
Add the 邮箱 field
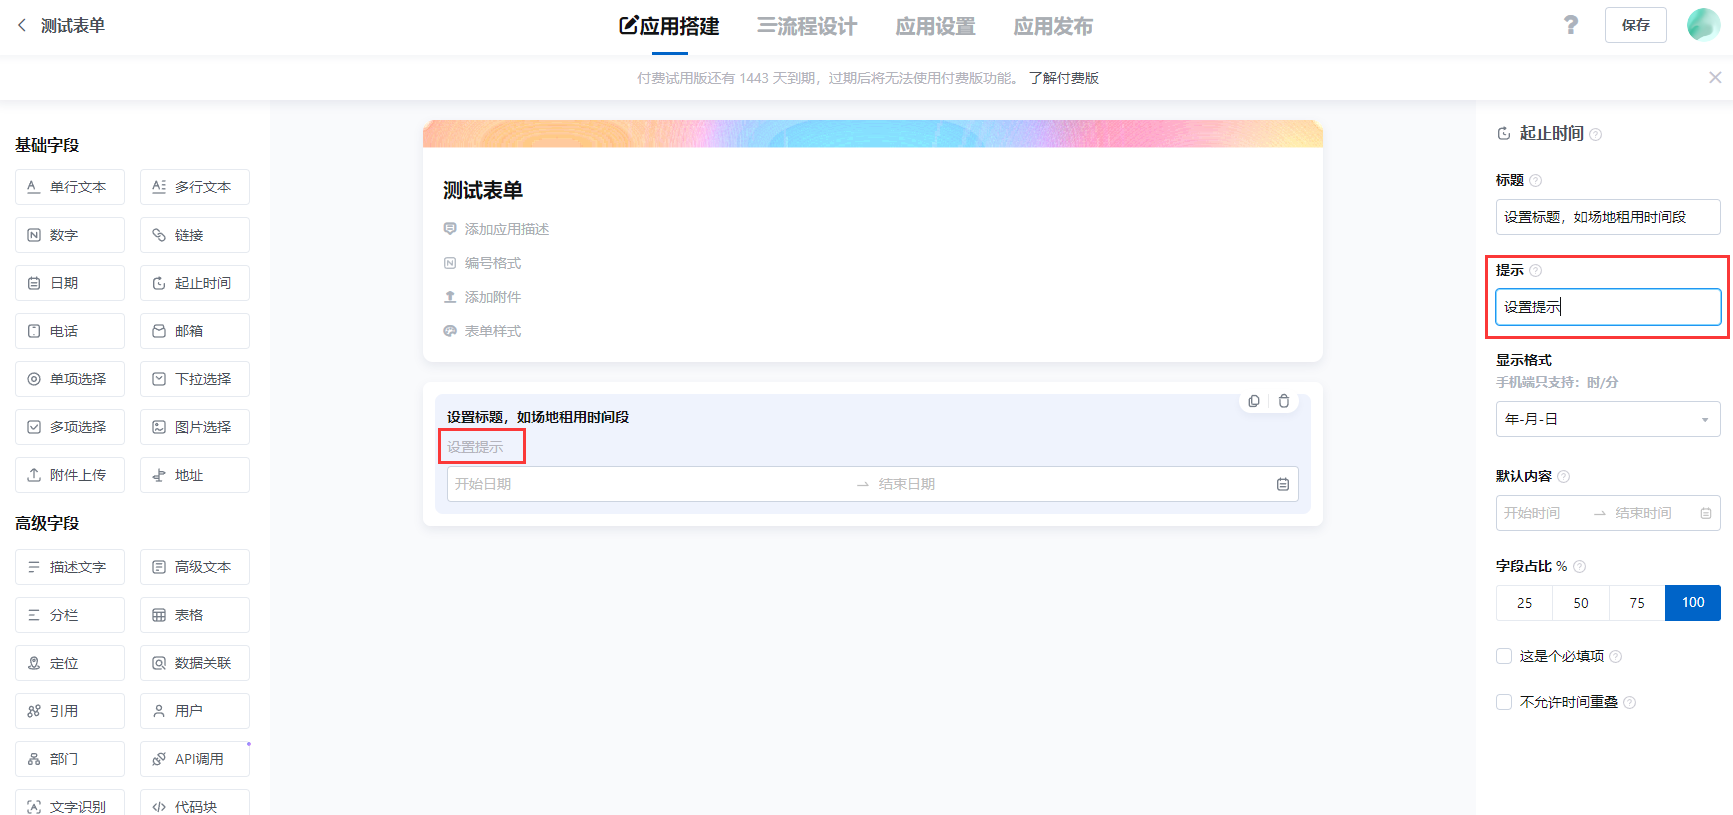point(195,331)
